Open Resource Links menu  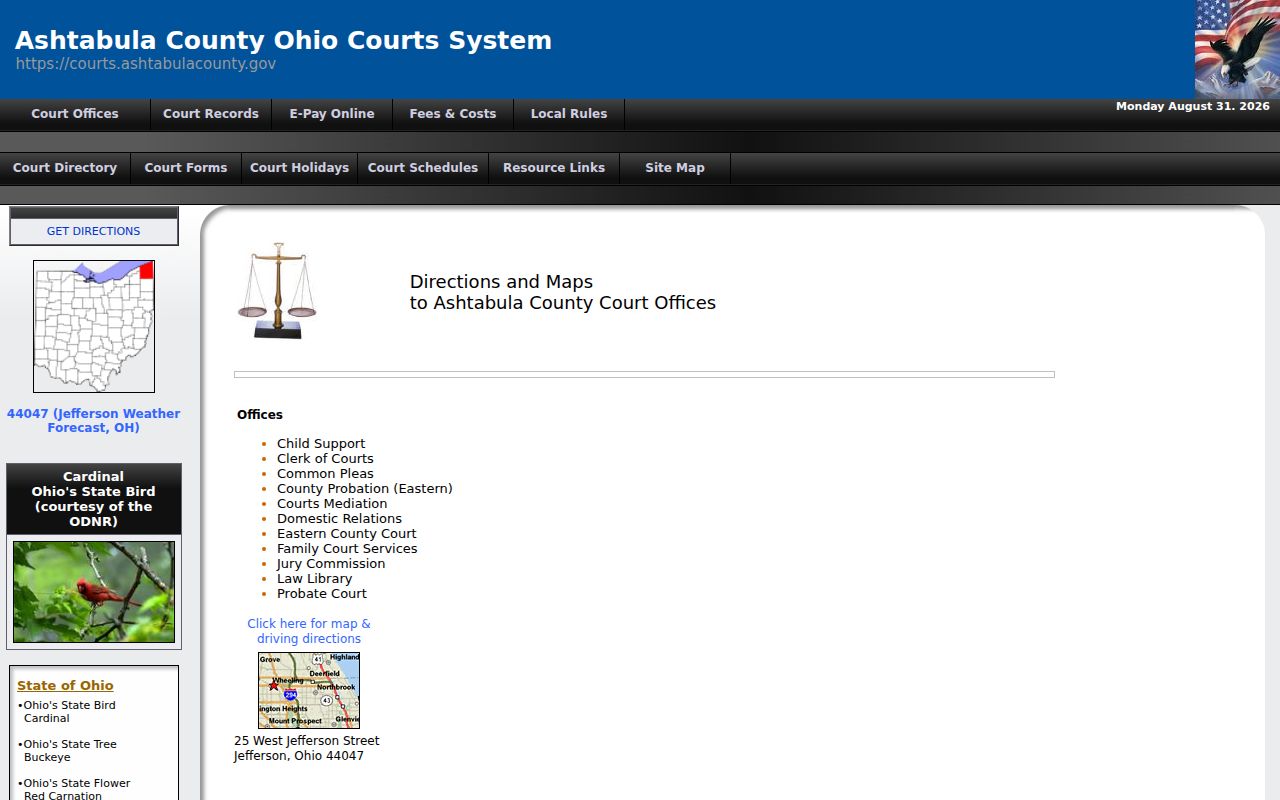click(554, 168)
